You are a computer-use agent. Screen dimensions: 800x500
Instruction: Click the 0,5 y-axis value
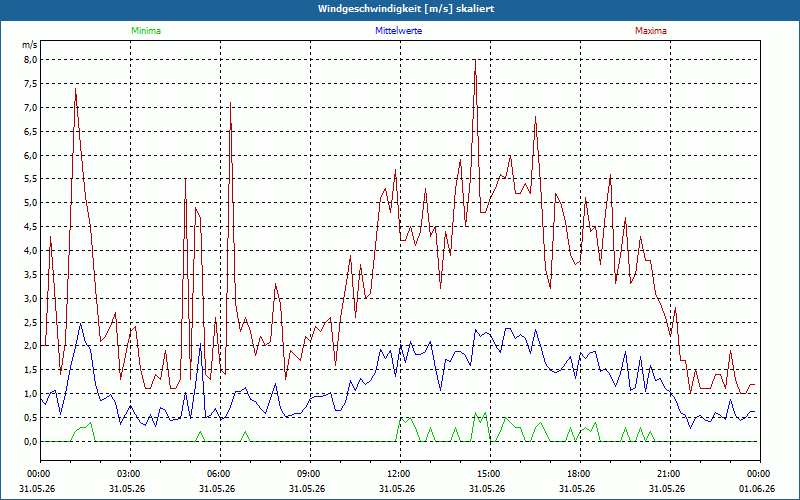(x=30, y=418)
